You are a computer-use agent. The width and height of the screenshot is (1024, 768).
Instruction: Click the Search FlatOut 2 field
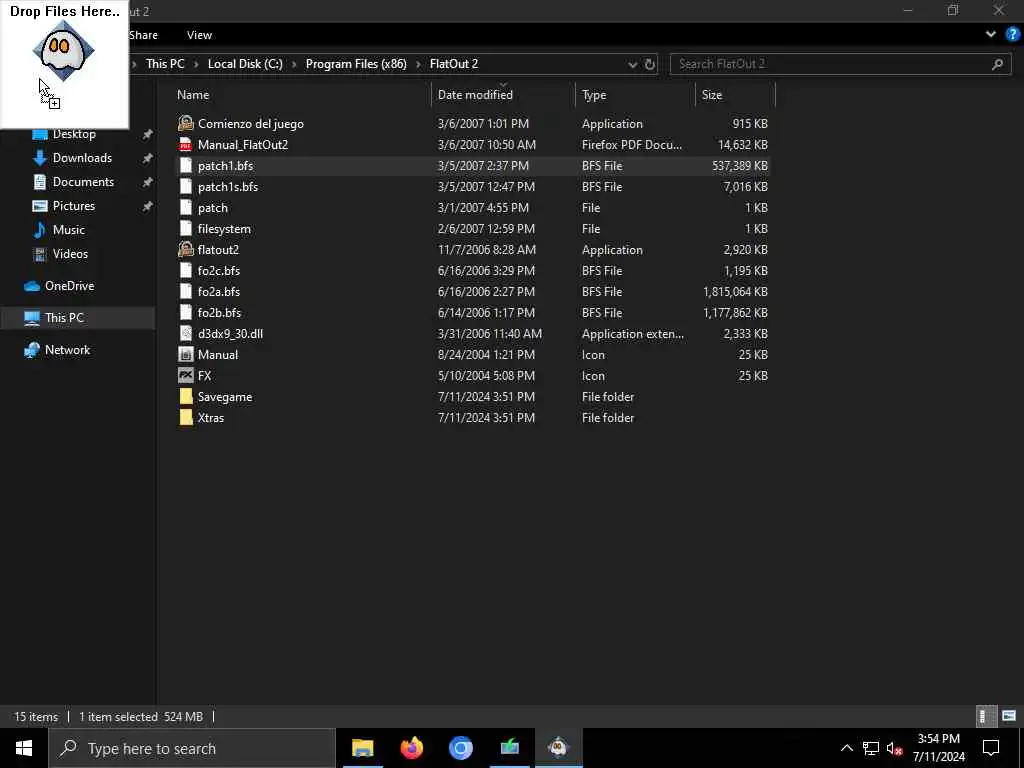coord(840,64)
